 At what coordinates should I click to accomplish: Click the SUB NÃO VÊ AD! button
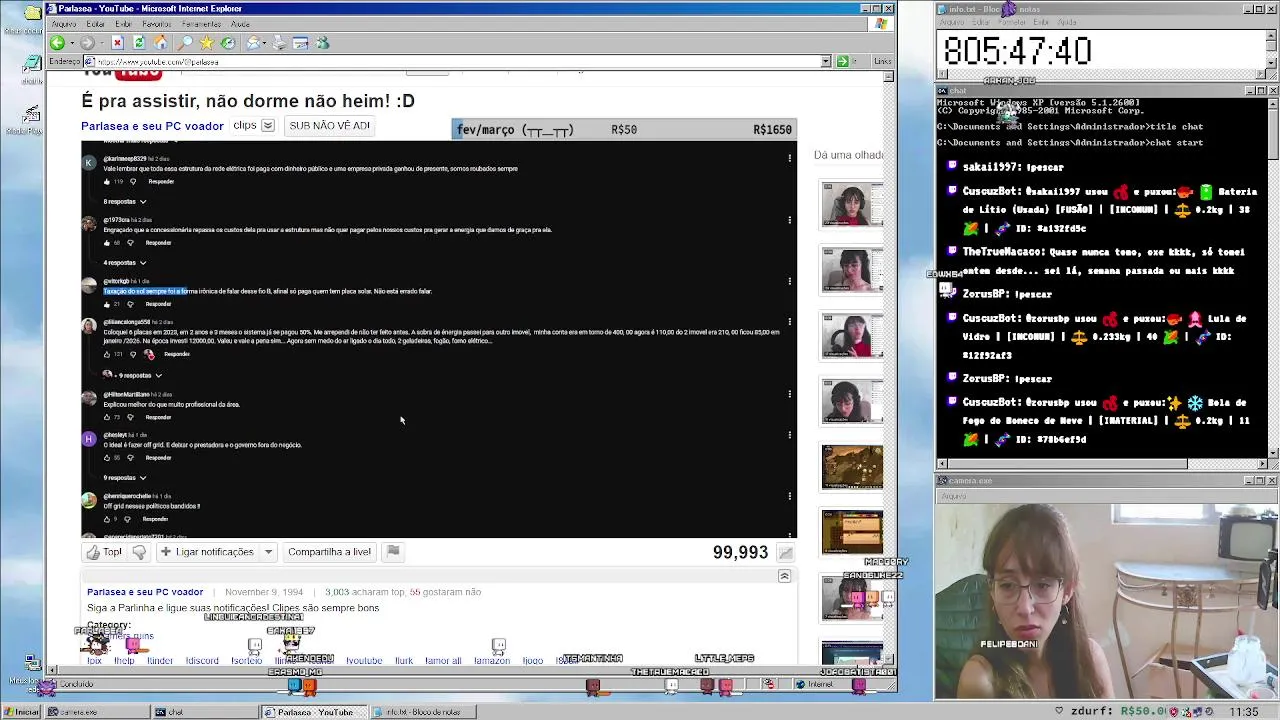tap(329, 126)
